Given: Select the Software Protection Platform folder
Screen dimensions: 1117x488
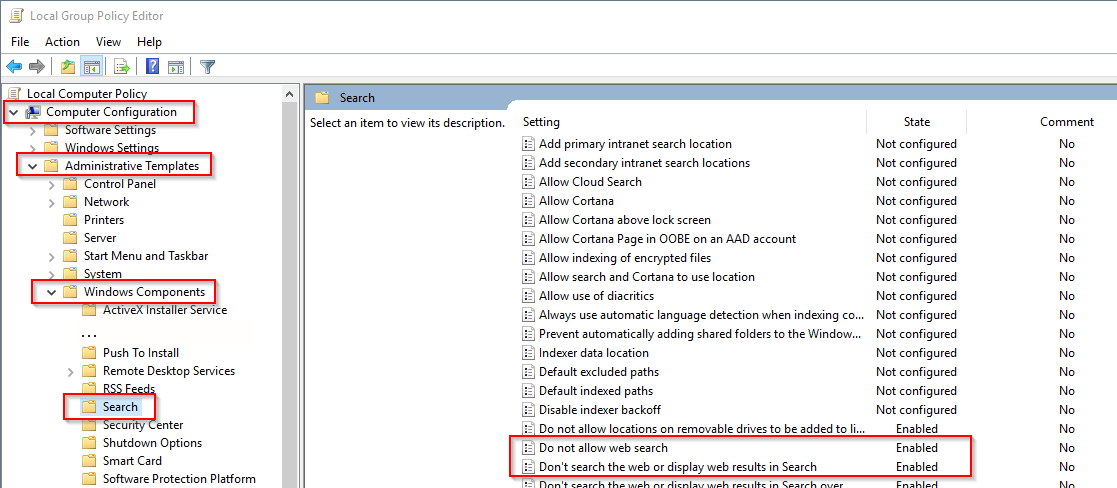Looking at the screenshot, I should click(180, 479).
